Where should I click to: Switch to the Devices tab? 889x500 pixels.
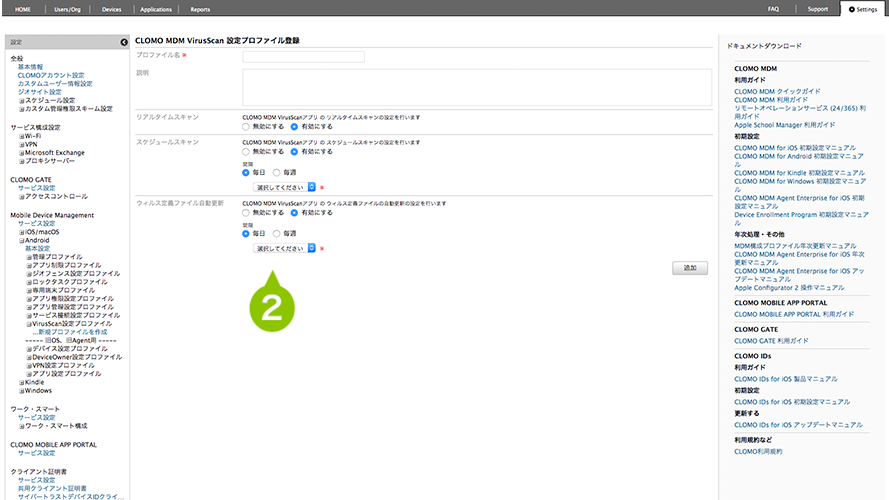[112, 9]
